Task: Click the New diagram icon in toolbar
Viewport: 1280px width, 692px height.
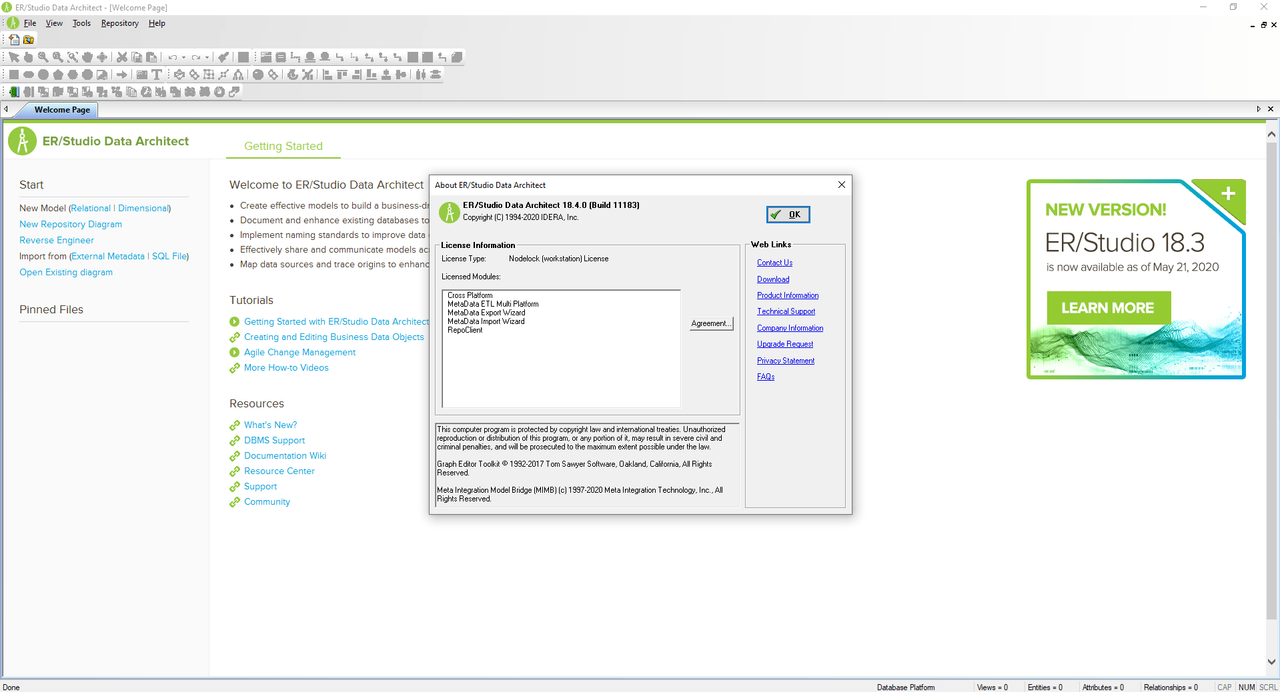Action: [x=14, y=39]
